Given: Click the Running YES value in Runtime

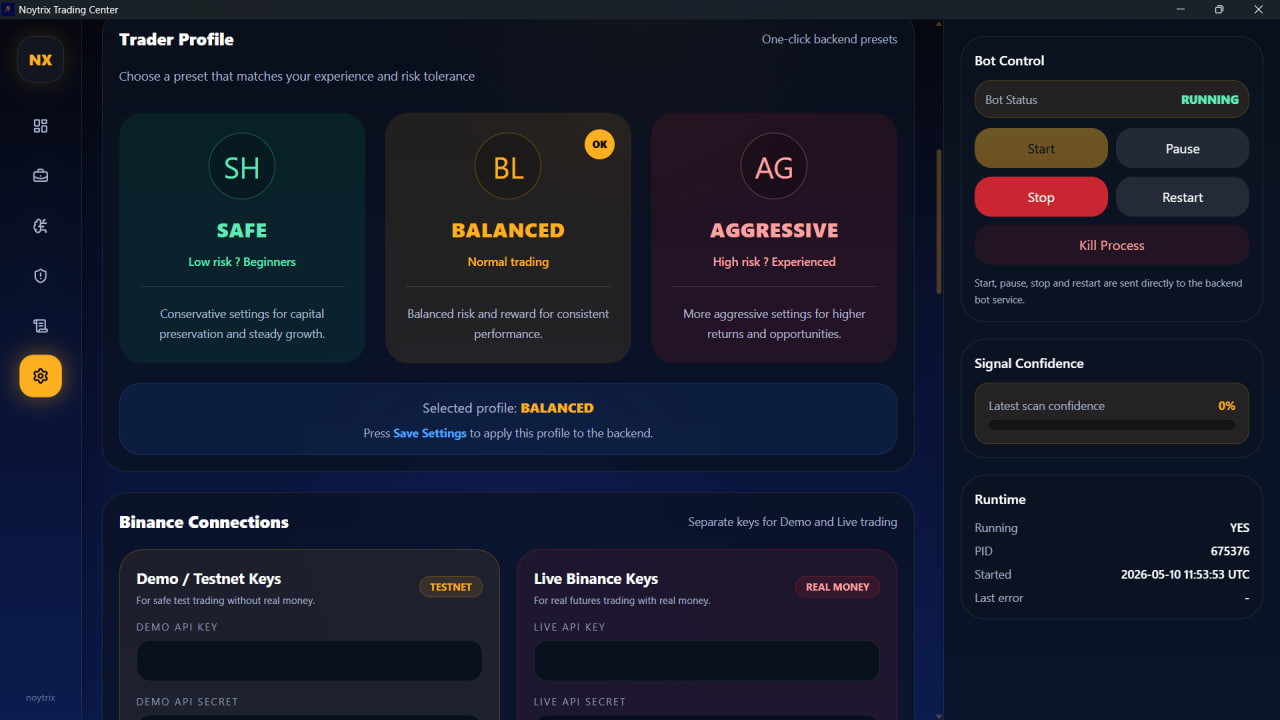Looking at the screenshot, I should 1239,528.
